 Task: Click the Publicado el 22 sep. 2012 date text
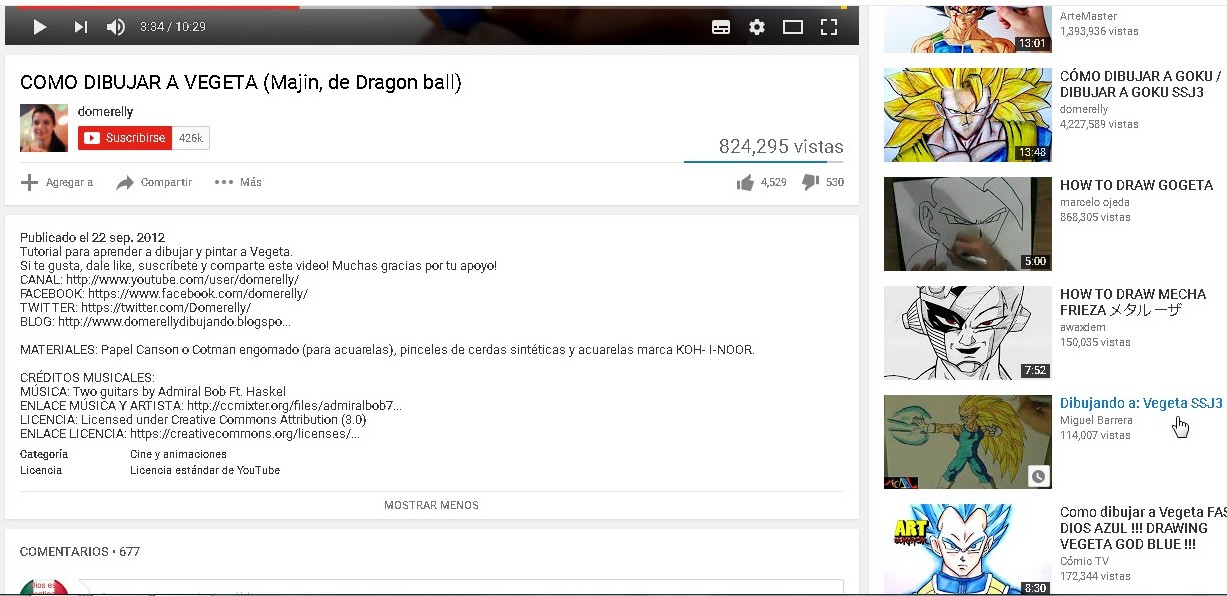coord(93,237)
